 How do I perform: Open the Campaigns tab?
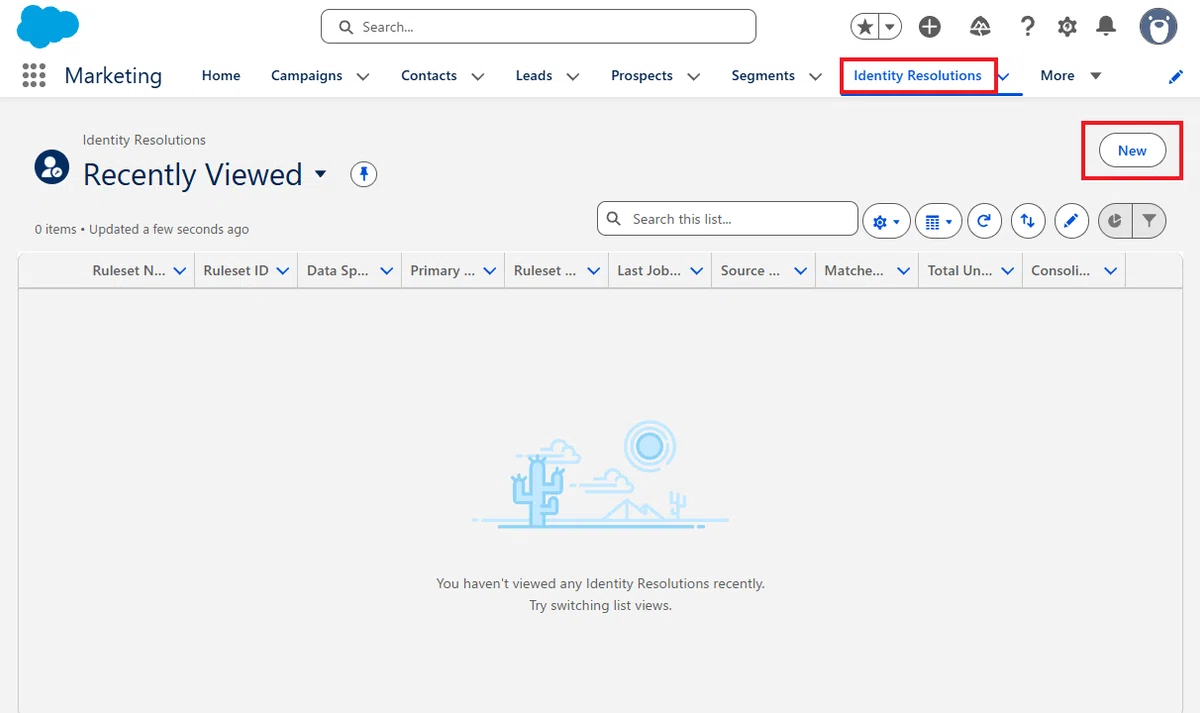[x=306, y=76]
